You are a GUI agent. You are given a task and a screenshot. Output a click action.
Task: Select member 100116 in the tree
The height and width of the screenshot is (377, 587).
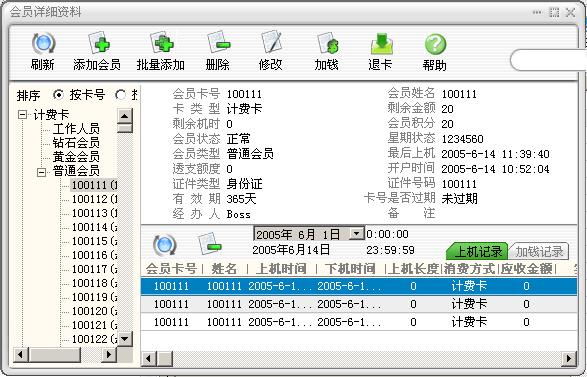[94, 255]
